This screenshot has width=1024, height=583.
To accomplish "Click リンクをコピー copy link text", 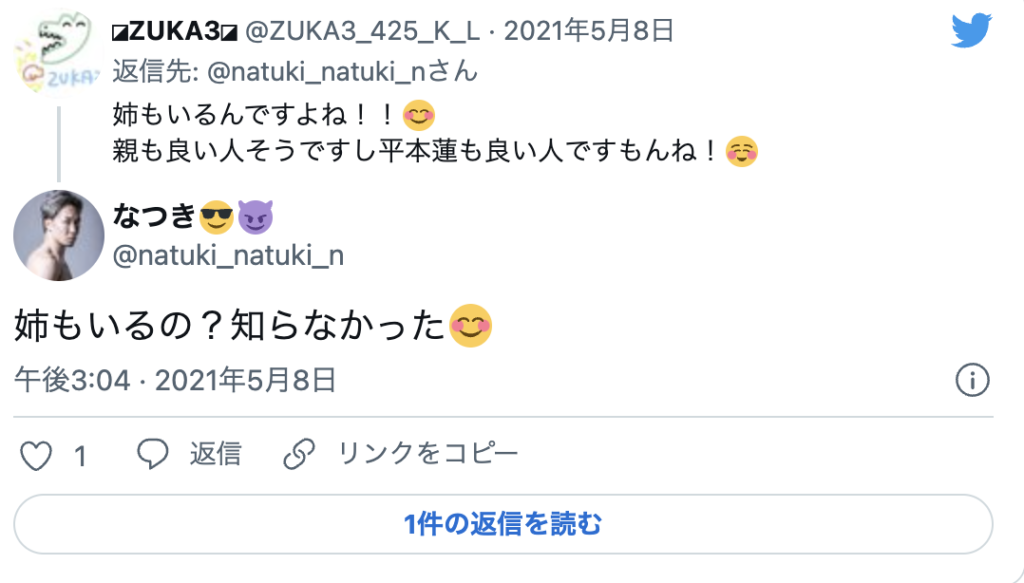I will tap(428, 453).
